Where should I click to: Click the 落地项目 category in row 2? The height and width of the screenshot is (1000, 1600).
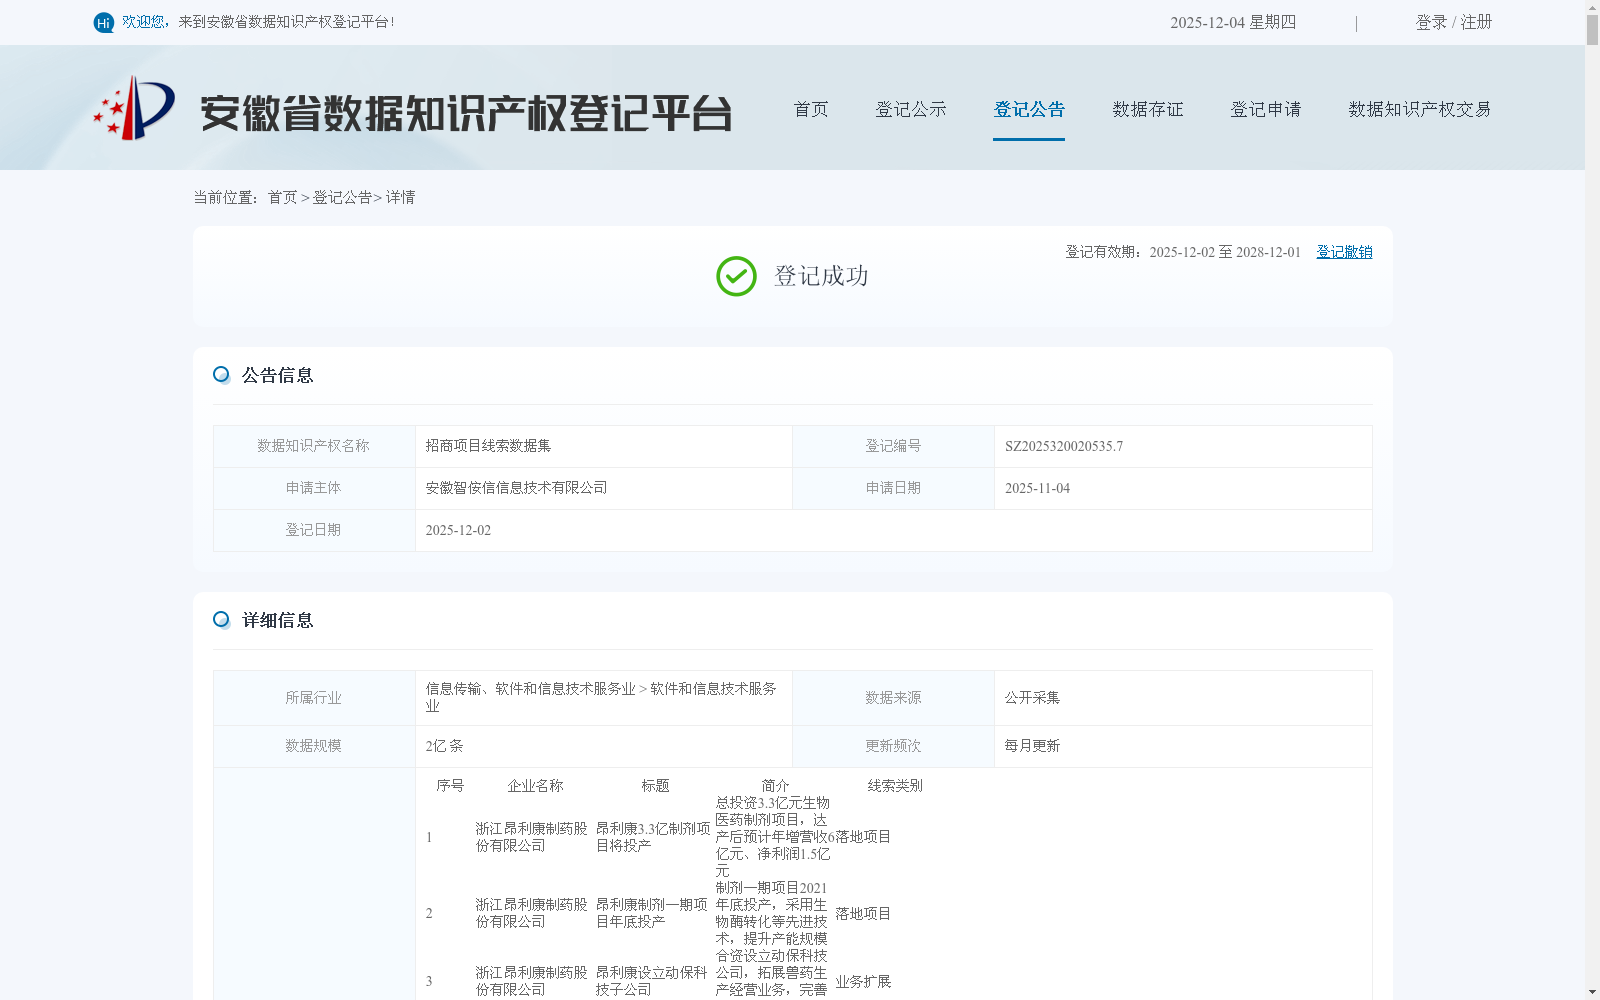(863, 914)
